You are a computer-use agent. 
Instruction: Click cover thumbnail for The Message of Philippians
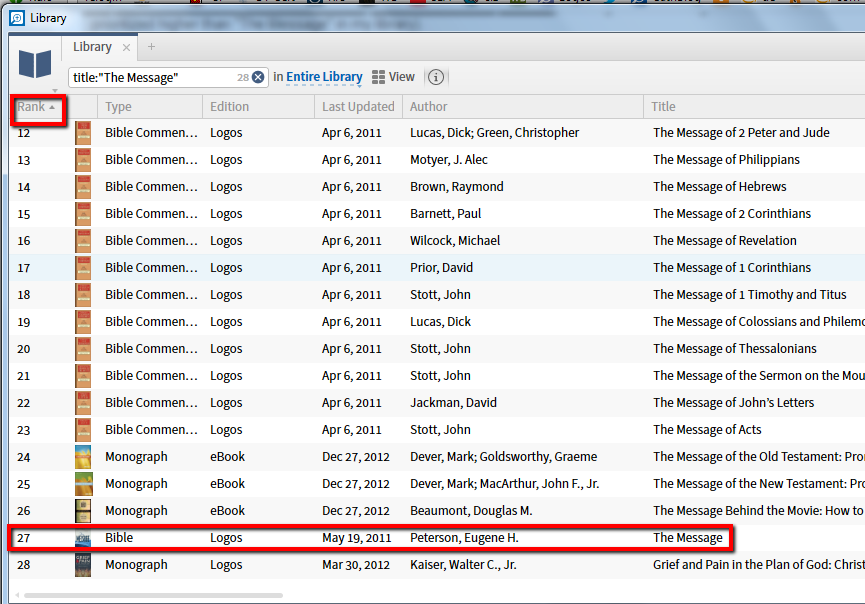click(83, 160)
